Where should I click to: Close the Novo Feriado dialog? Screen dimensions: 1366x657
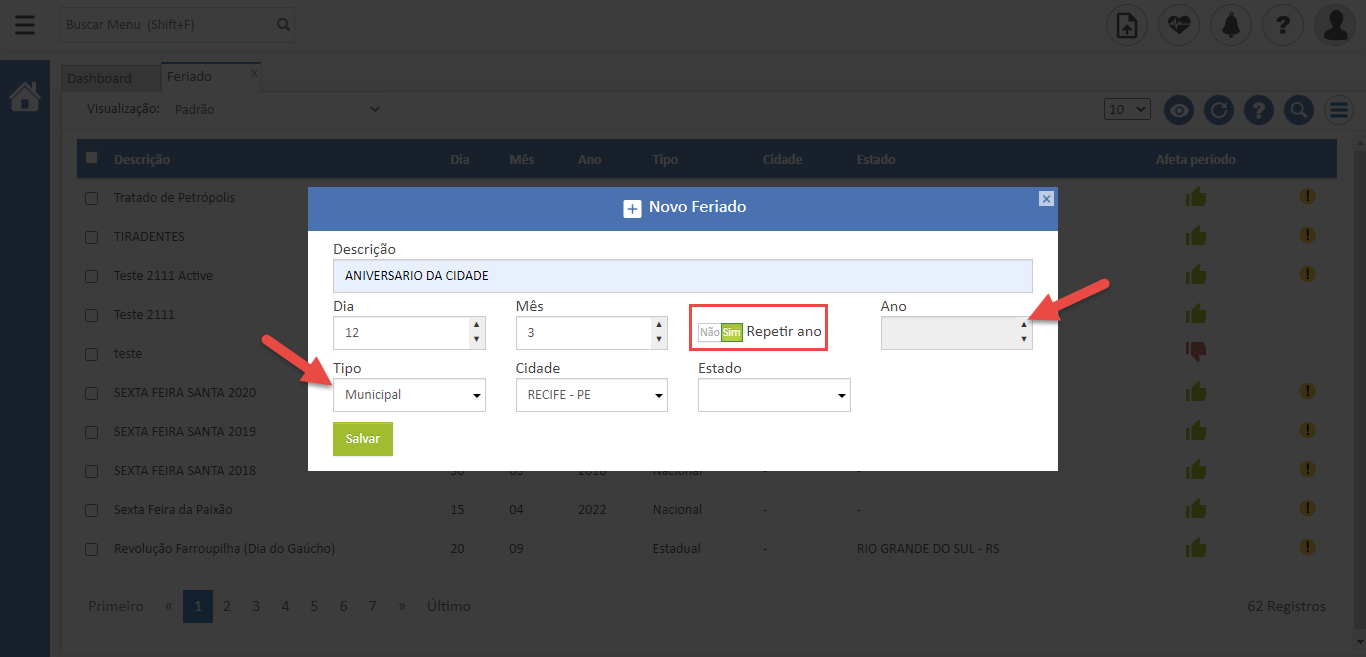1046,199
